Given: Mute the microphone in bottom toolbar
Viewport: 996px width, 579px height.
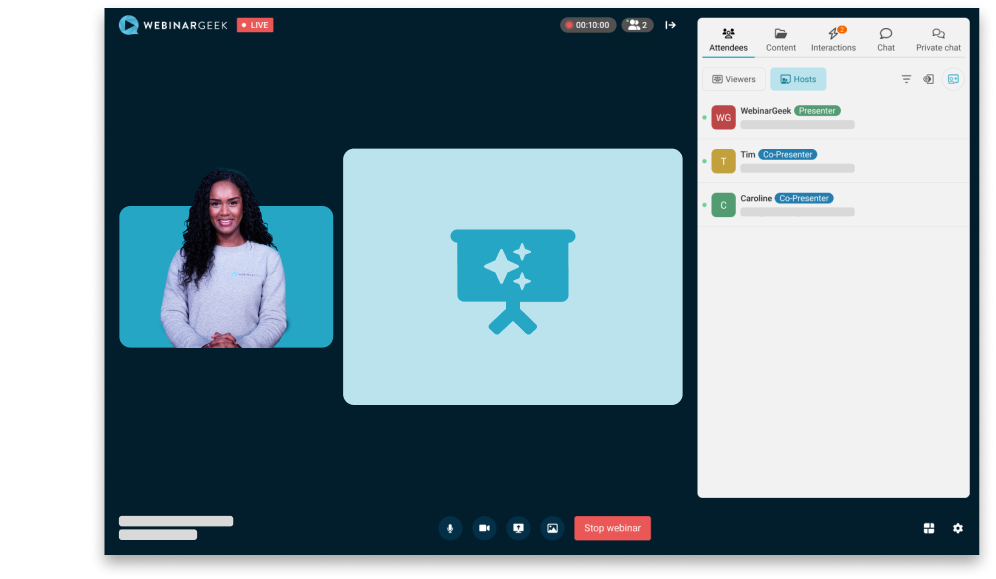Looking at the screenshot, I should 450,528.
